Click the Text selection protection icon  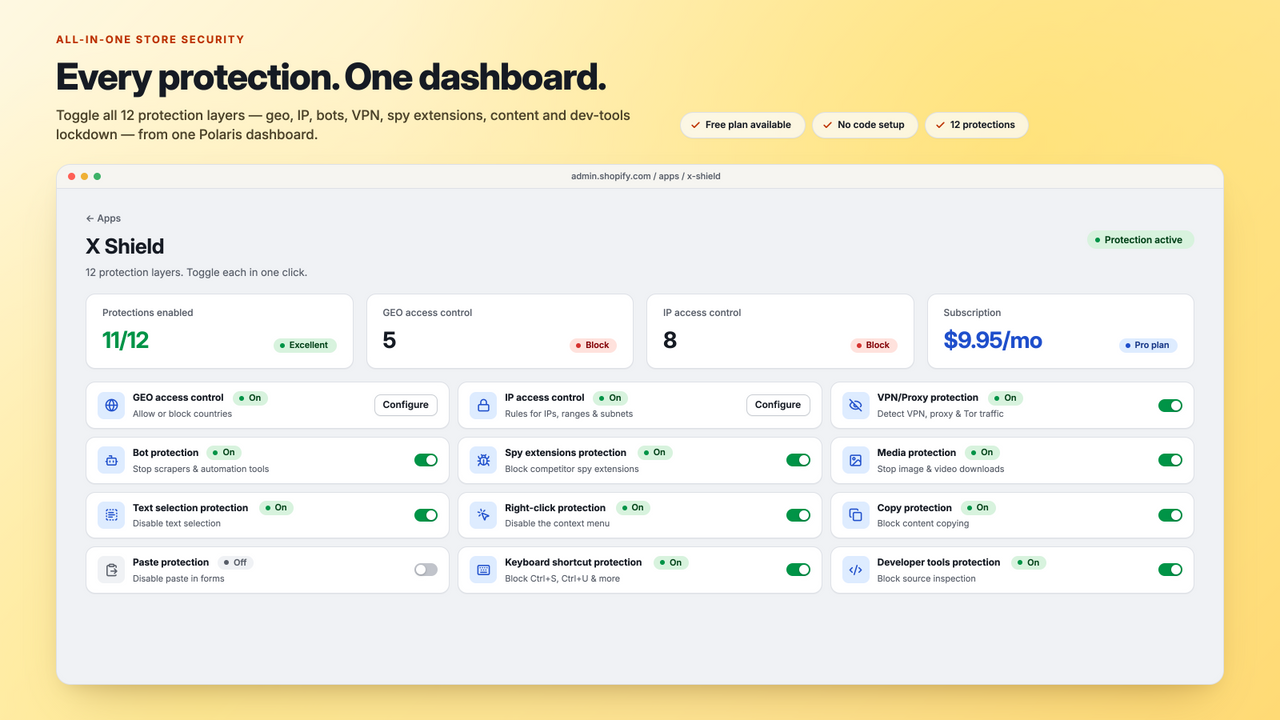pos(111,515)
